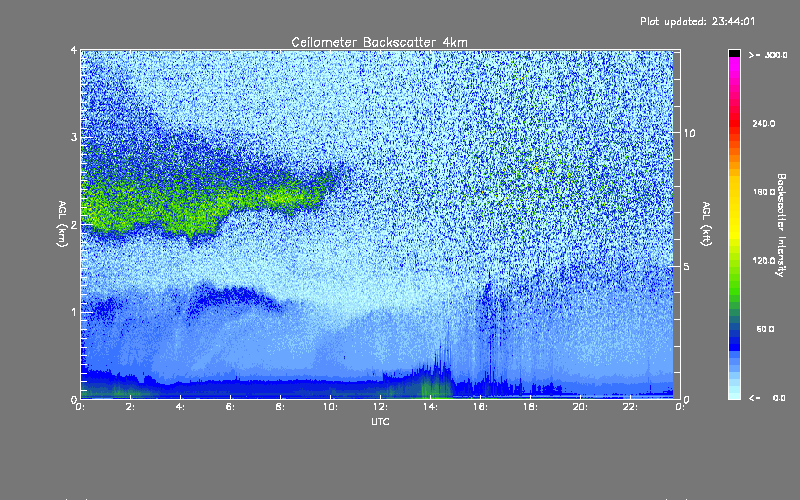The image size is (800, 500).
Task: Click the 4 tick on AGL (km) axis
Action: point(74,50)
